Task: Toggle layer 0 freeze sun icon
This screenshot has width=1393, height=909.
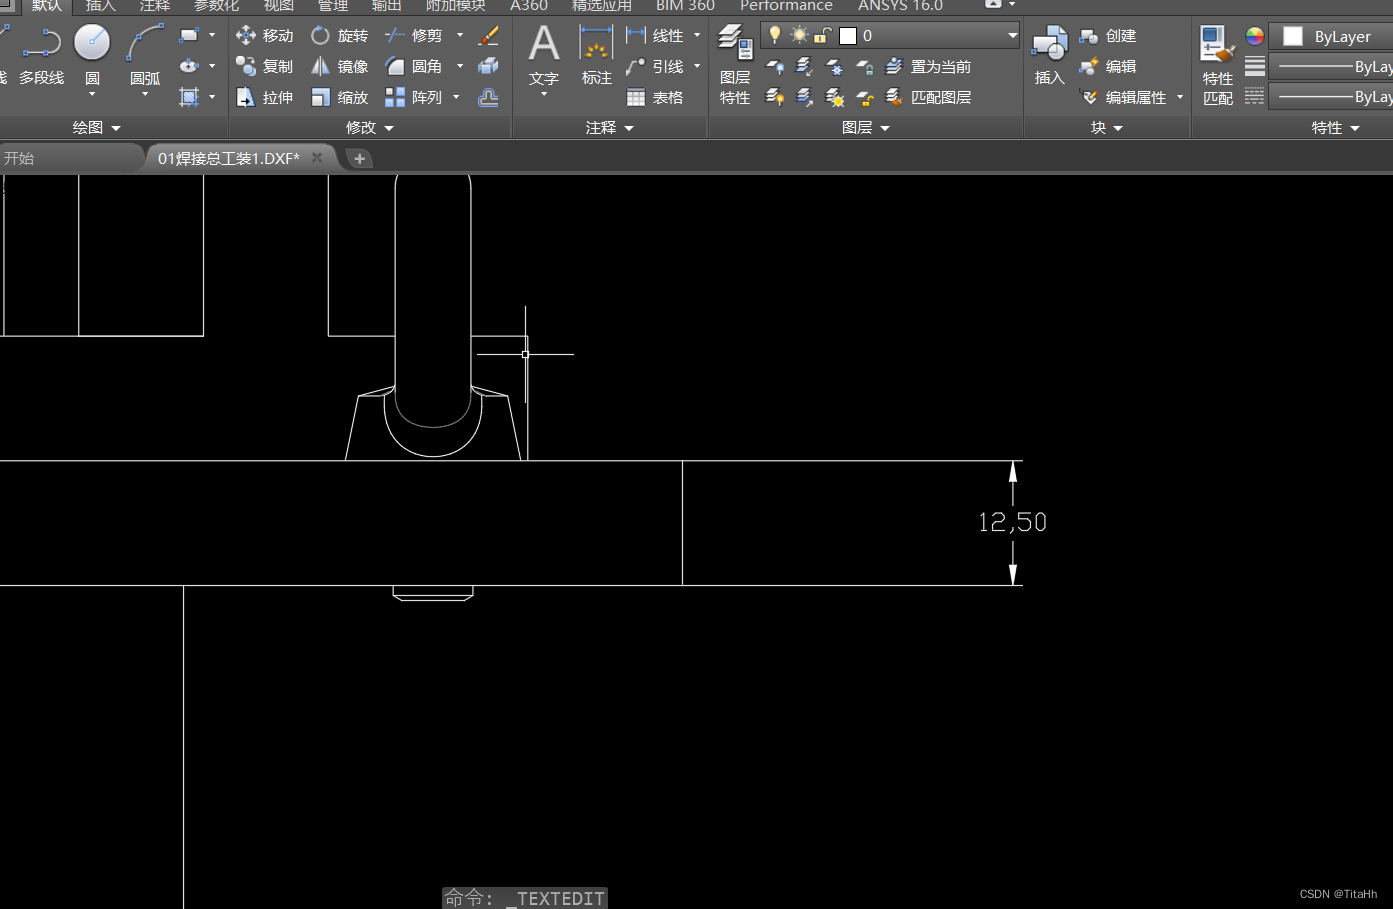Action: click(799, 35)
